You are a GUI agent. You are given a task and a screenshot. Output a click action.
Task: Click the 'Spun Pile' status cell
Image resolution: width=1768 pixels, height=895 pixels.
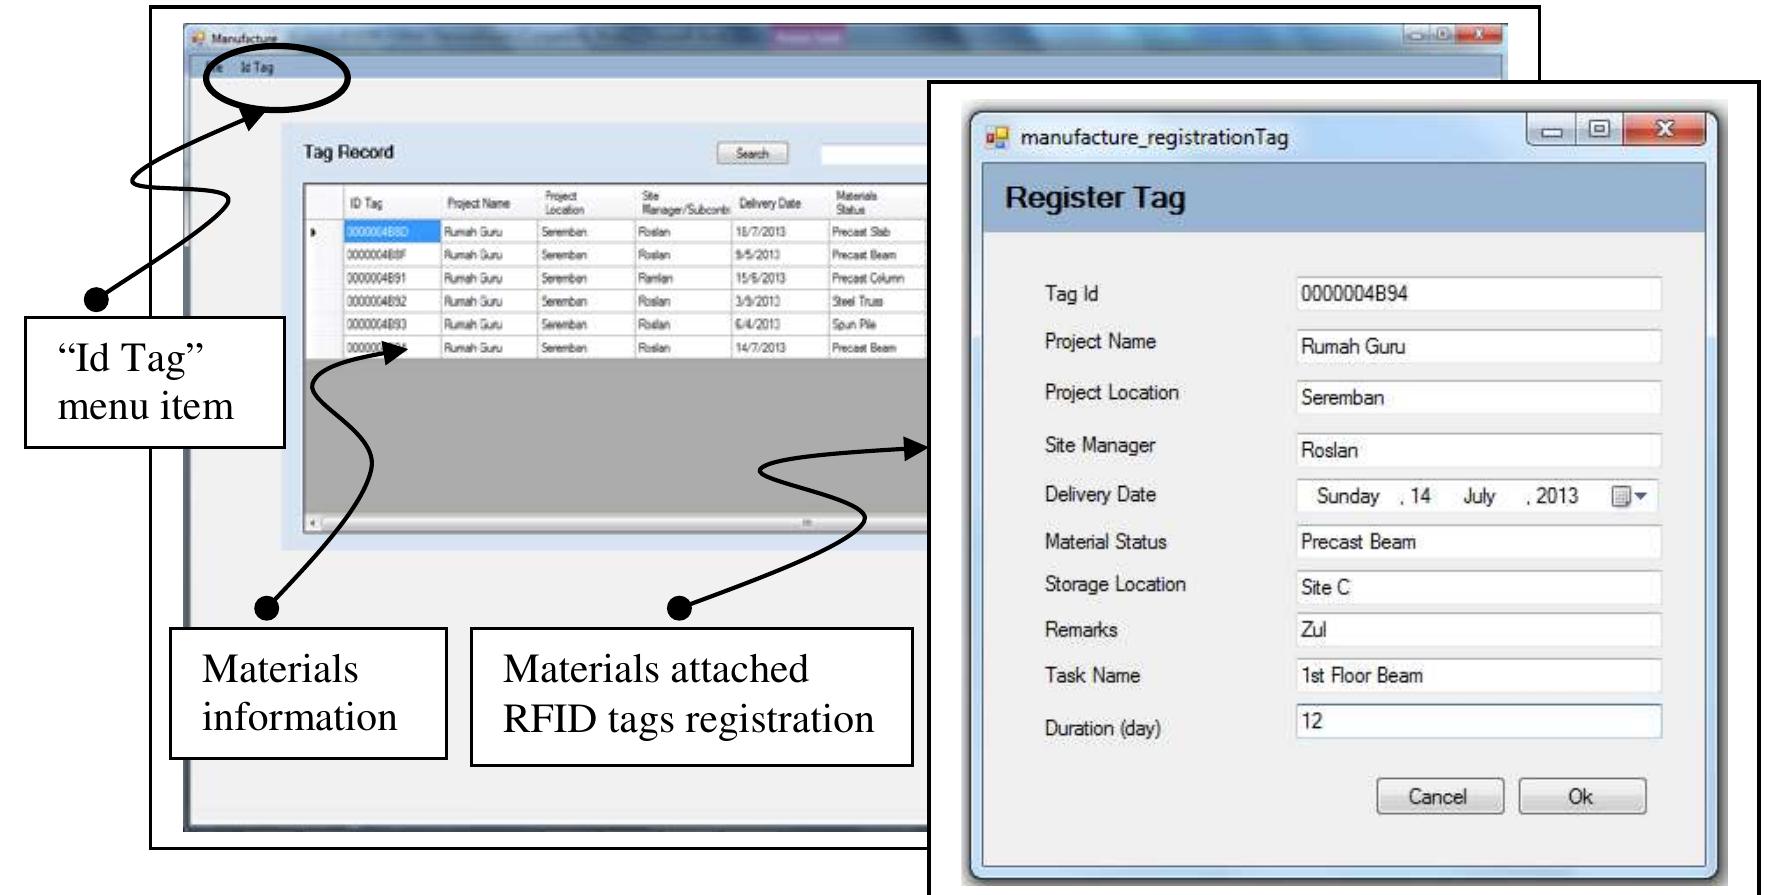878,325
